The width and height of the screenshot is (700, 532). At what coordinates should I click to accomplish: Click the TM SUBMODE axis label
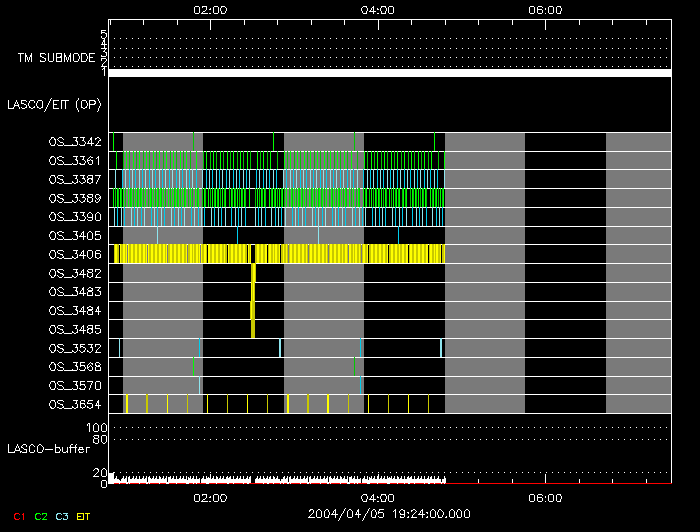coord(56,58)
